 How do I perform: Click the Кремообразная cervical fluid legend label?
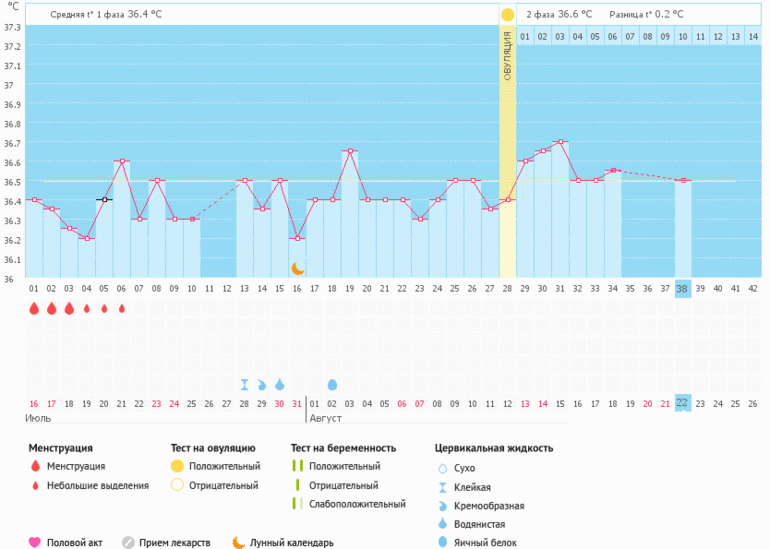point(489,506)
